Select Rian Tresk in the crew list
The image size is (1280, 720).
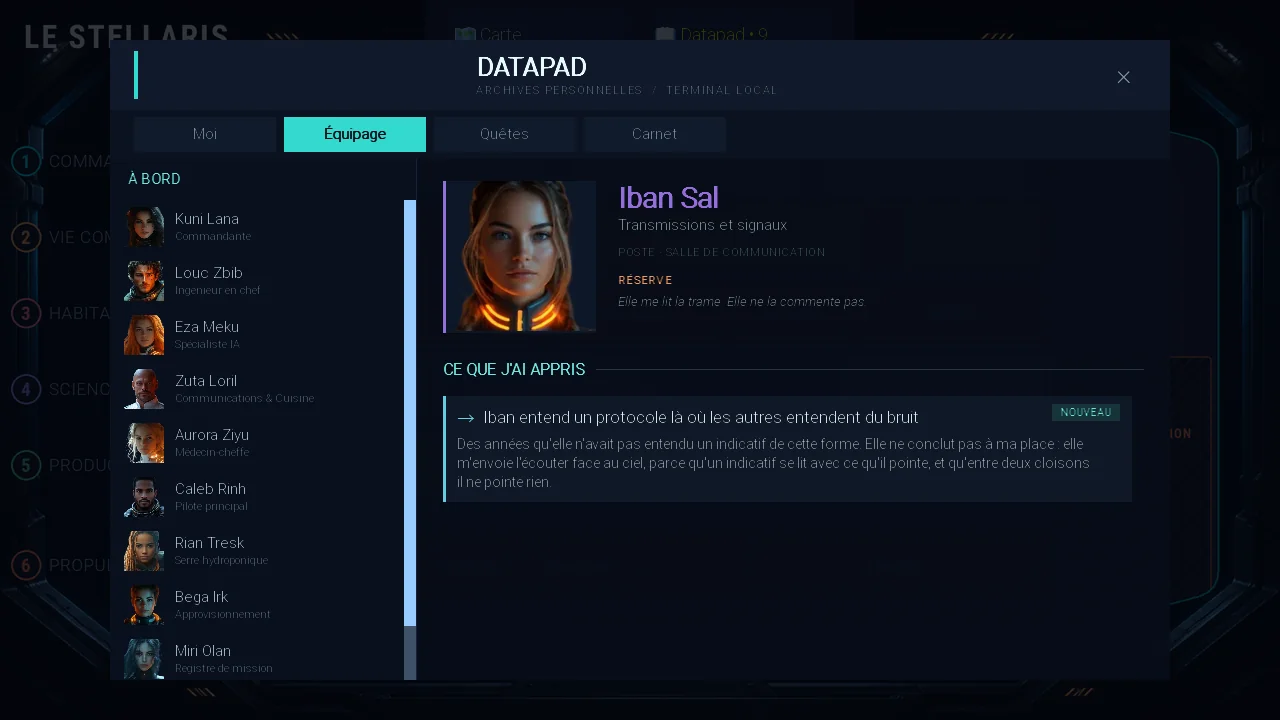260,551
